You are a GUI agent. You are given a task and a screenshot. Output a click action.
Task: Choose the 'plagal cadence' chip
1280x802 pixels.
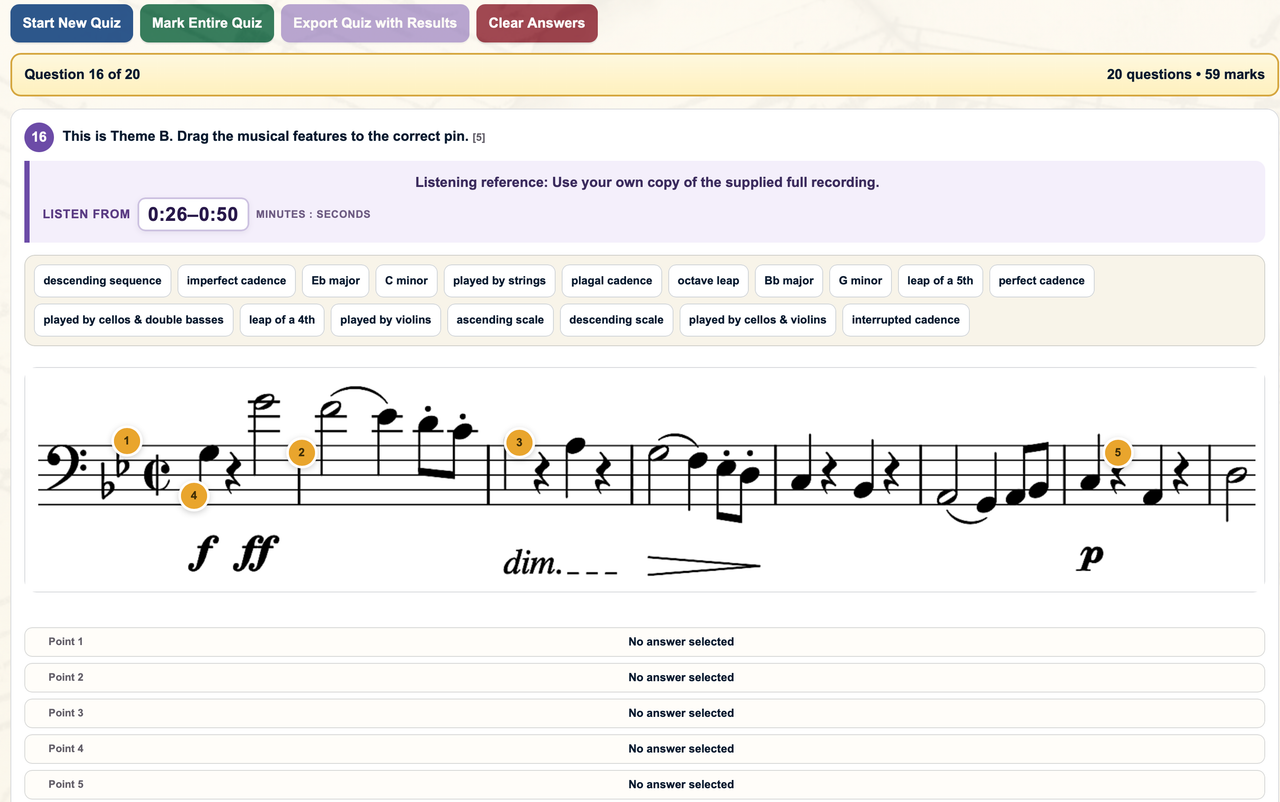click(612, 281)
